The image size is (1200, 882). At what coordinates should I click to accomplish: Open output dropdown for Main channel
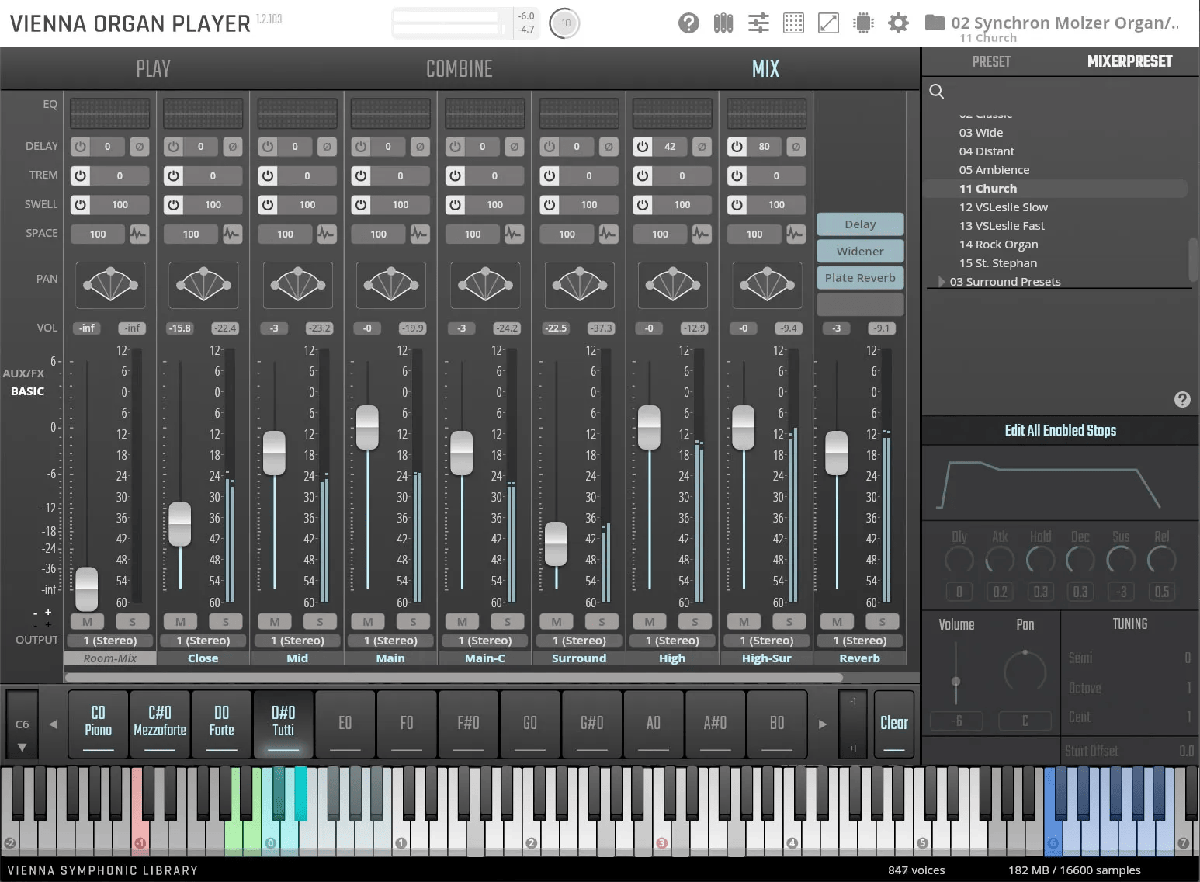pos(391,640)
